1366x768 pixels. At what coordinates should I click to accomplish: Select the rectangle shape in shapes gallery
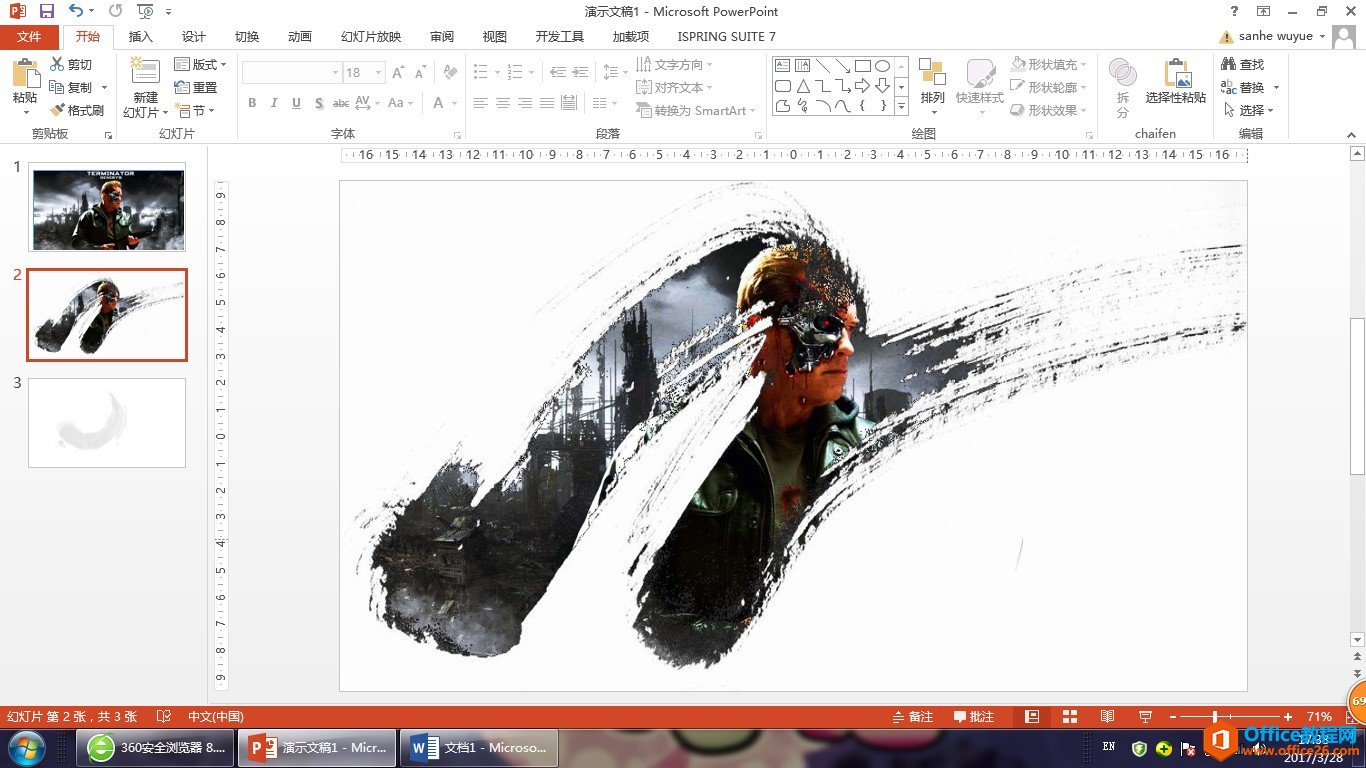pos(862,66)
